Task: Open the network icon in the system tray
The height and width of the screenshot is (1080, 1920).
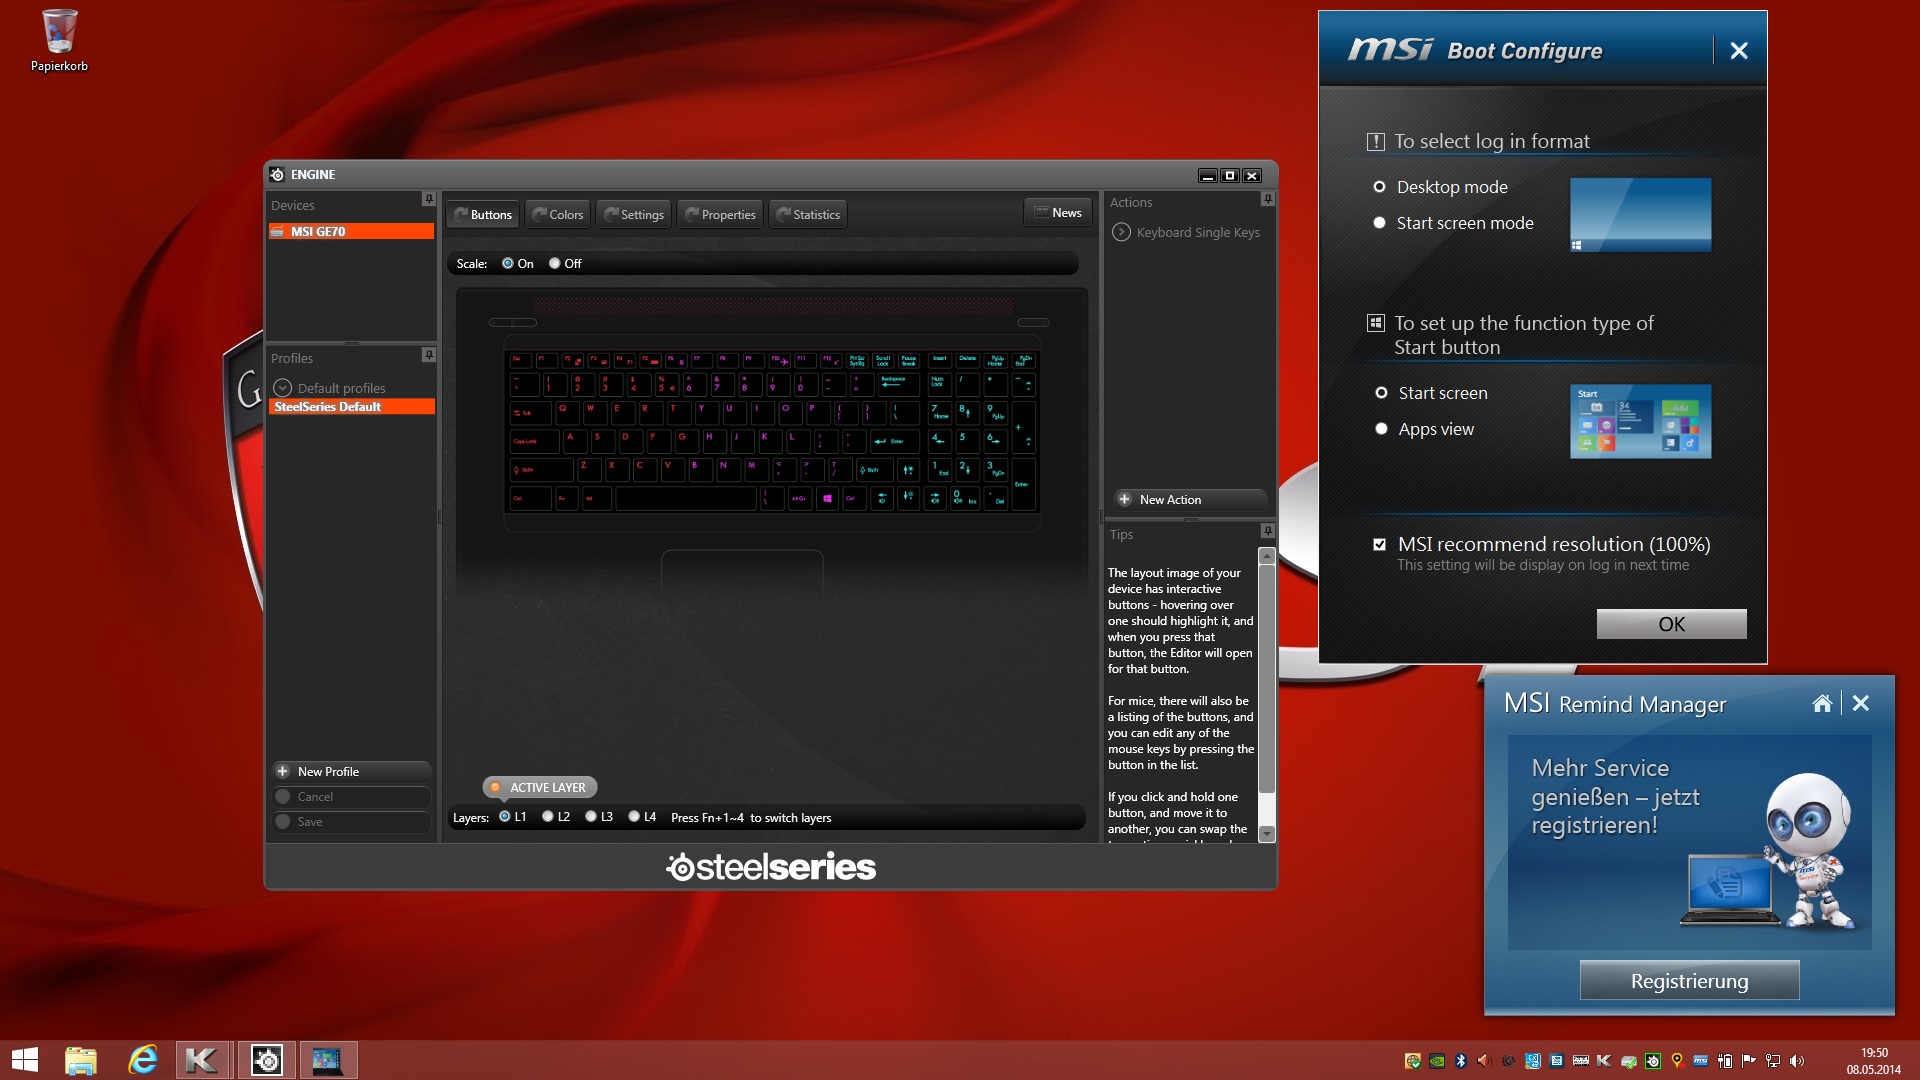Action: [x=1773, y=1061]
